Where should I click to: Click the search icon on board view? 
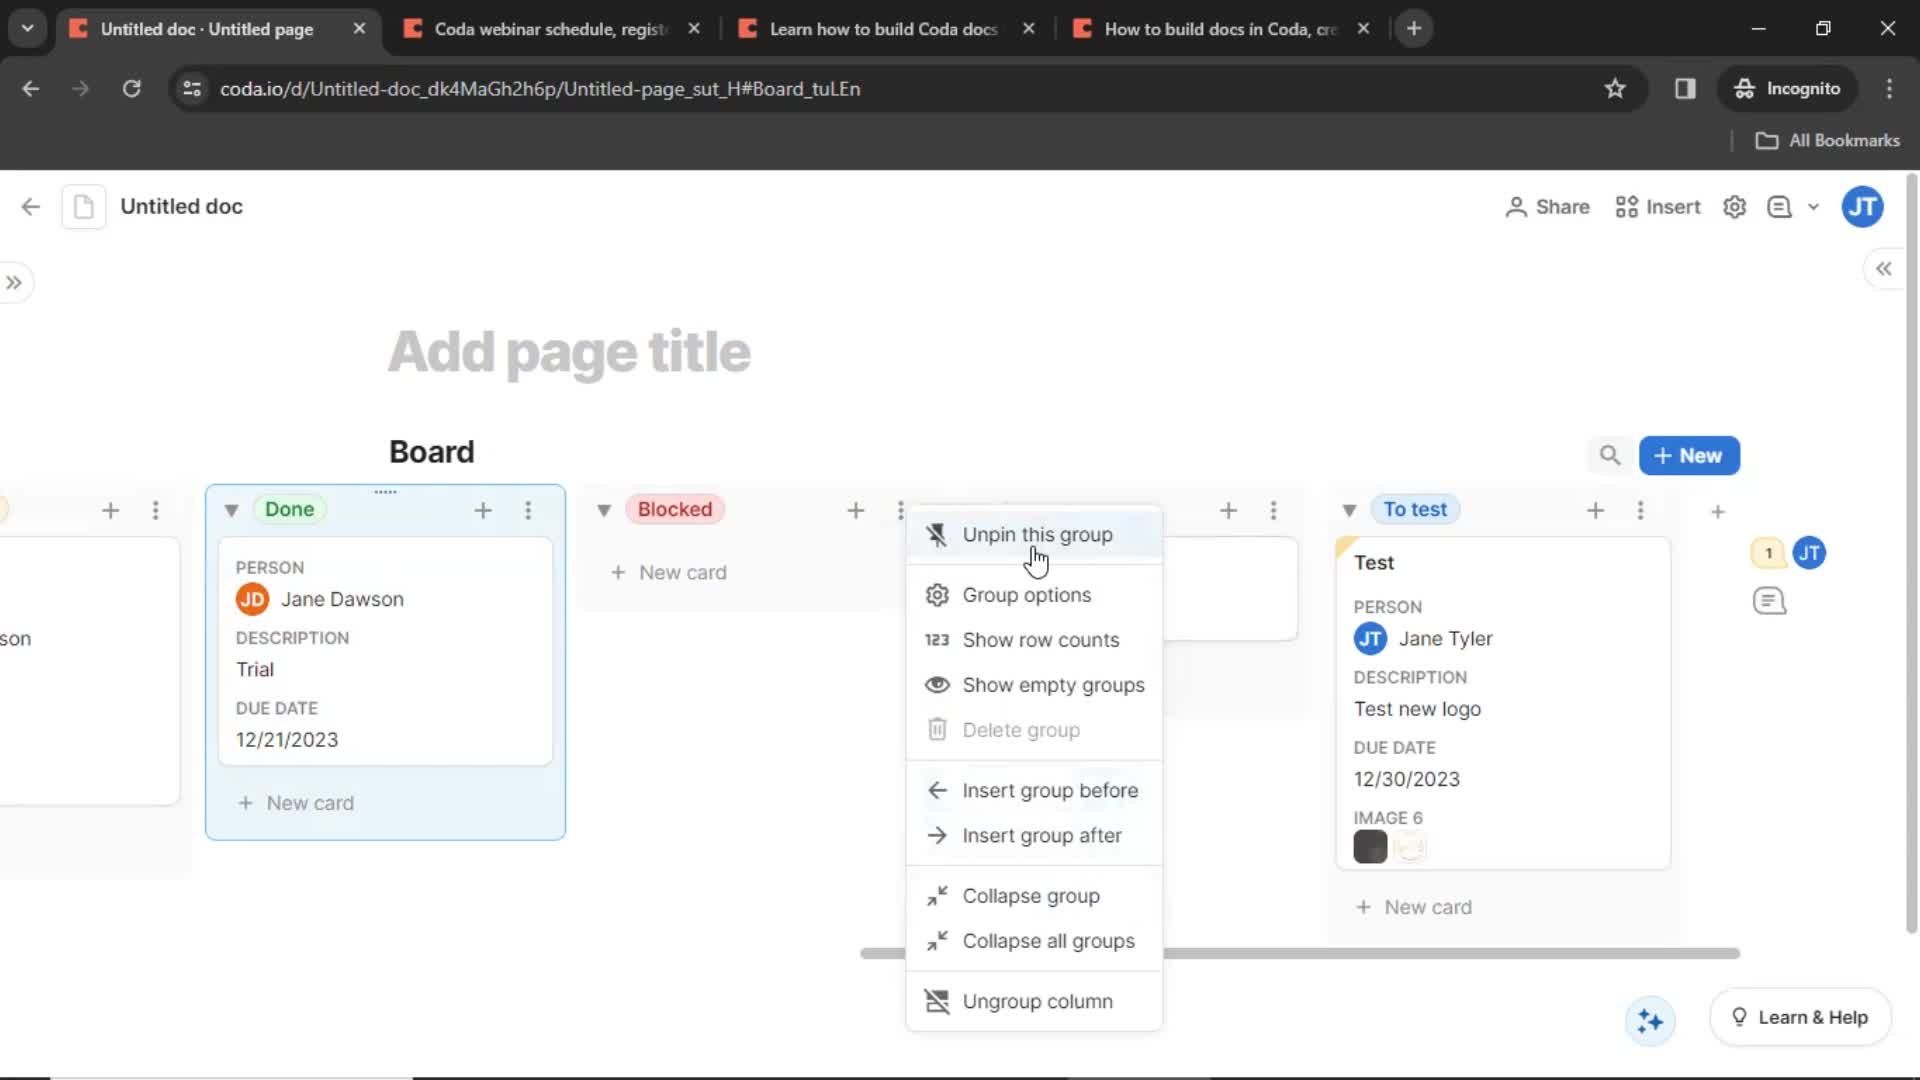pyautogui.click(x=1610, y=455)
